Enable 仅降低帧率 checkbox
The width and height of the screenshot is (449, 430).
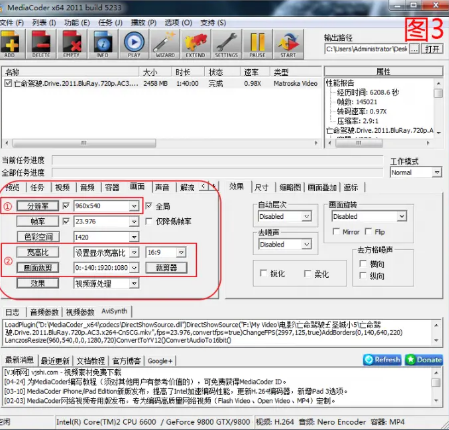pos(149,221)
